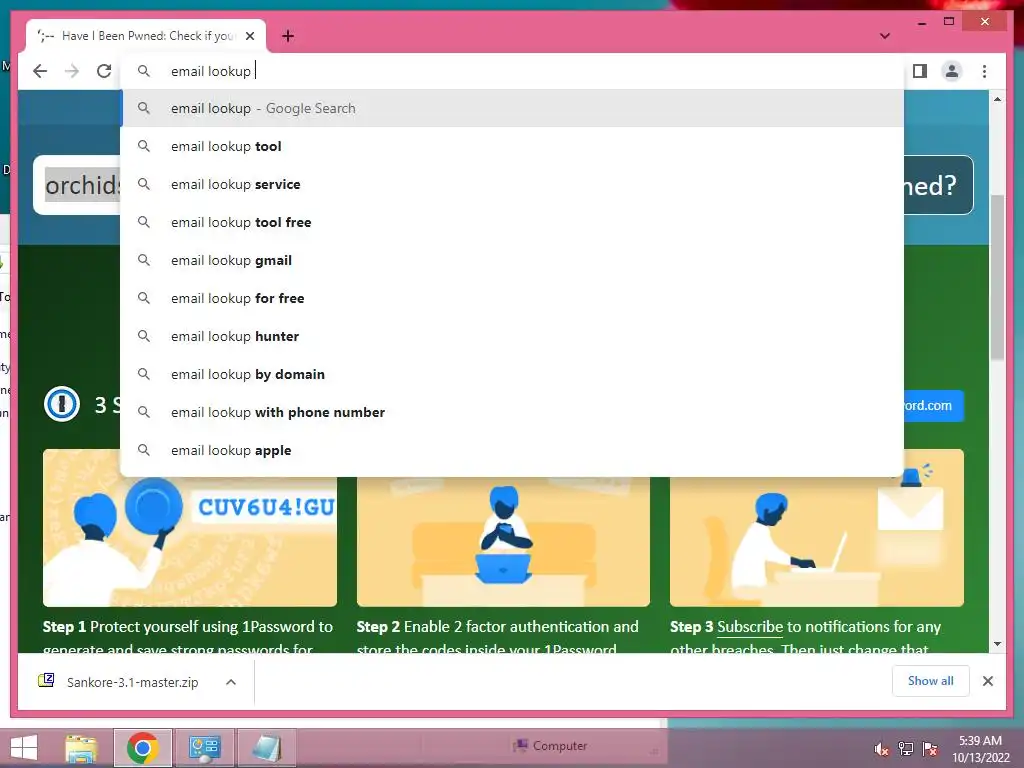Open the Chrome three-dot menu

point(984,71)
